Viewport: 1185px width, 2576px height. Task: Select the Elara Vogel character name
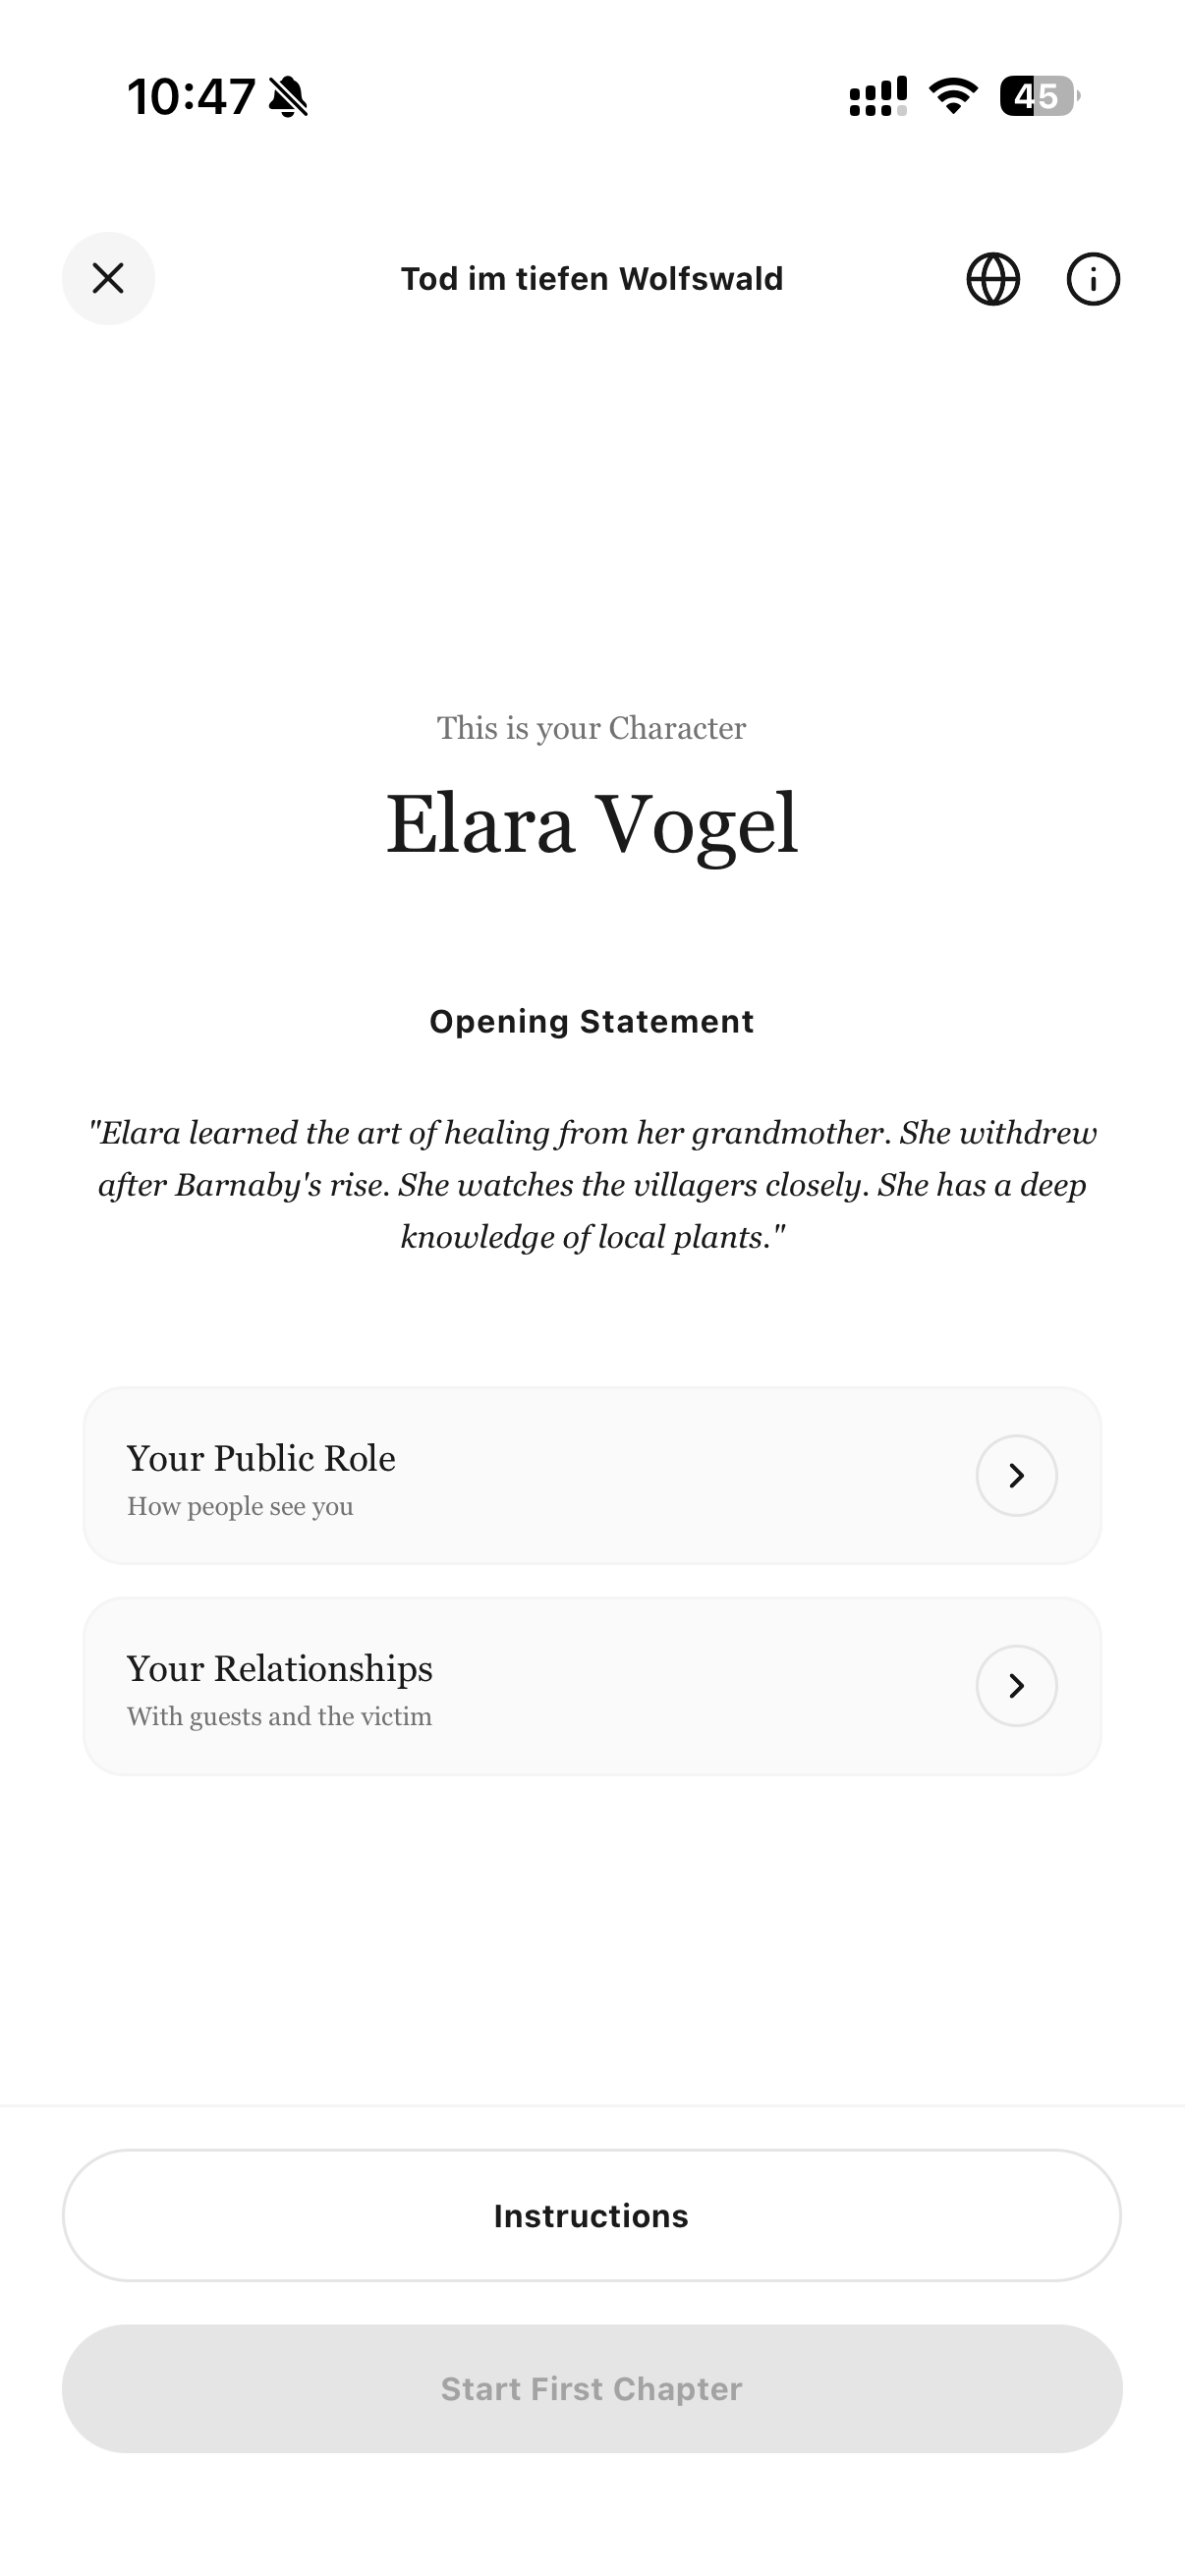pyautogui.click(x=592, y=825)
